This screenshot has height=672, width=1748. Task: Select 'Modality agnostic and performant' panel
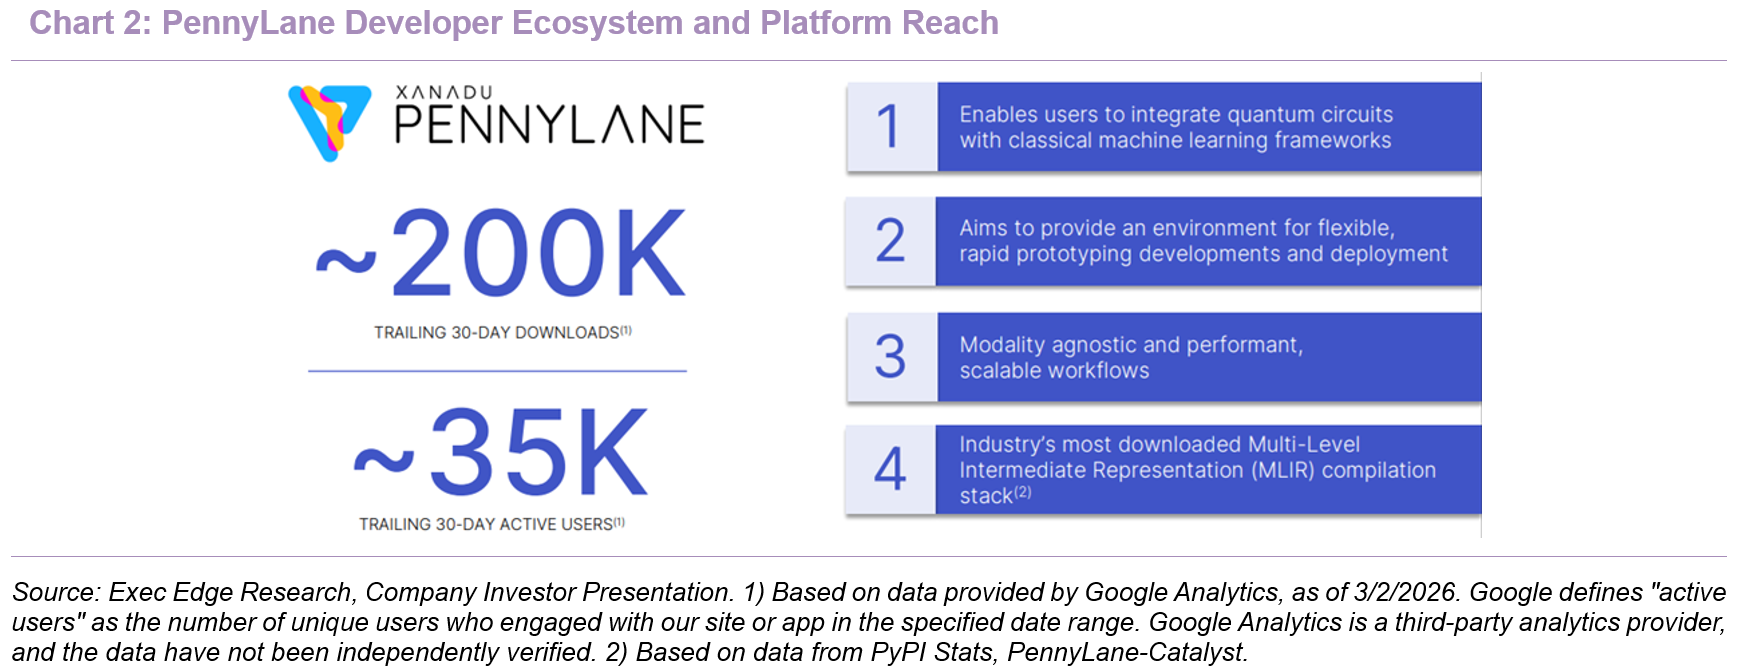(1209, 357)
